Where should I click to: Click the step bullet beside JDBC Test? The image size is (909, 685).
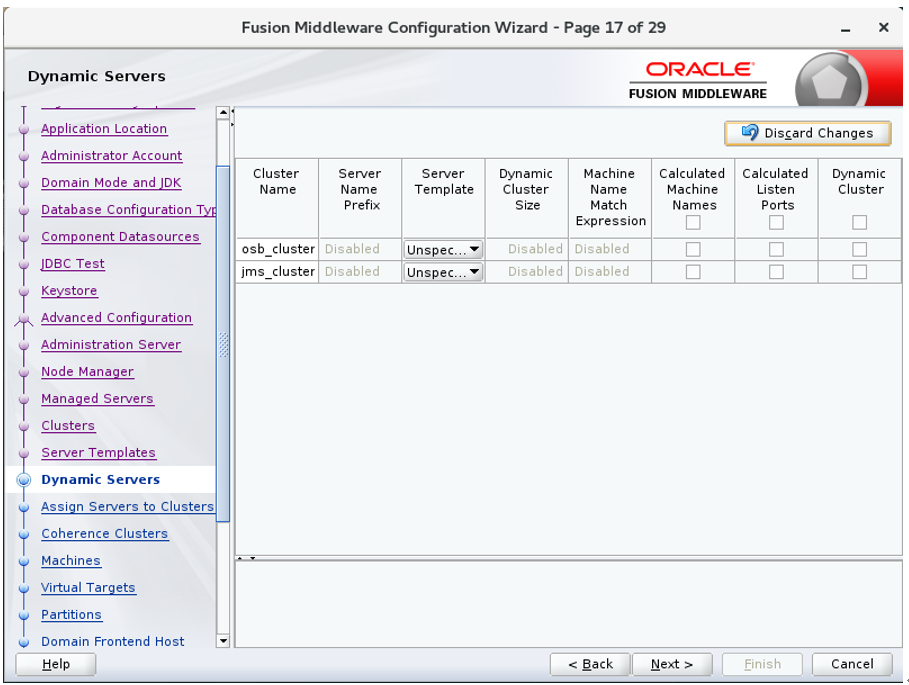pyautogui.click(x=24, y=264)
